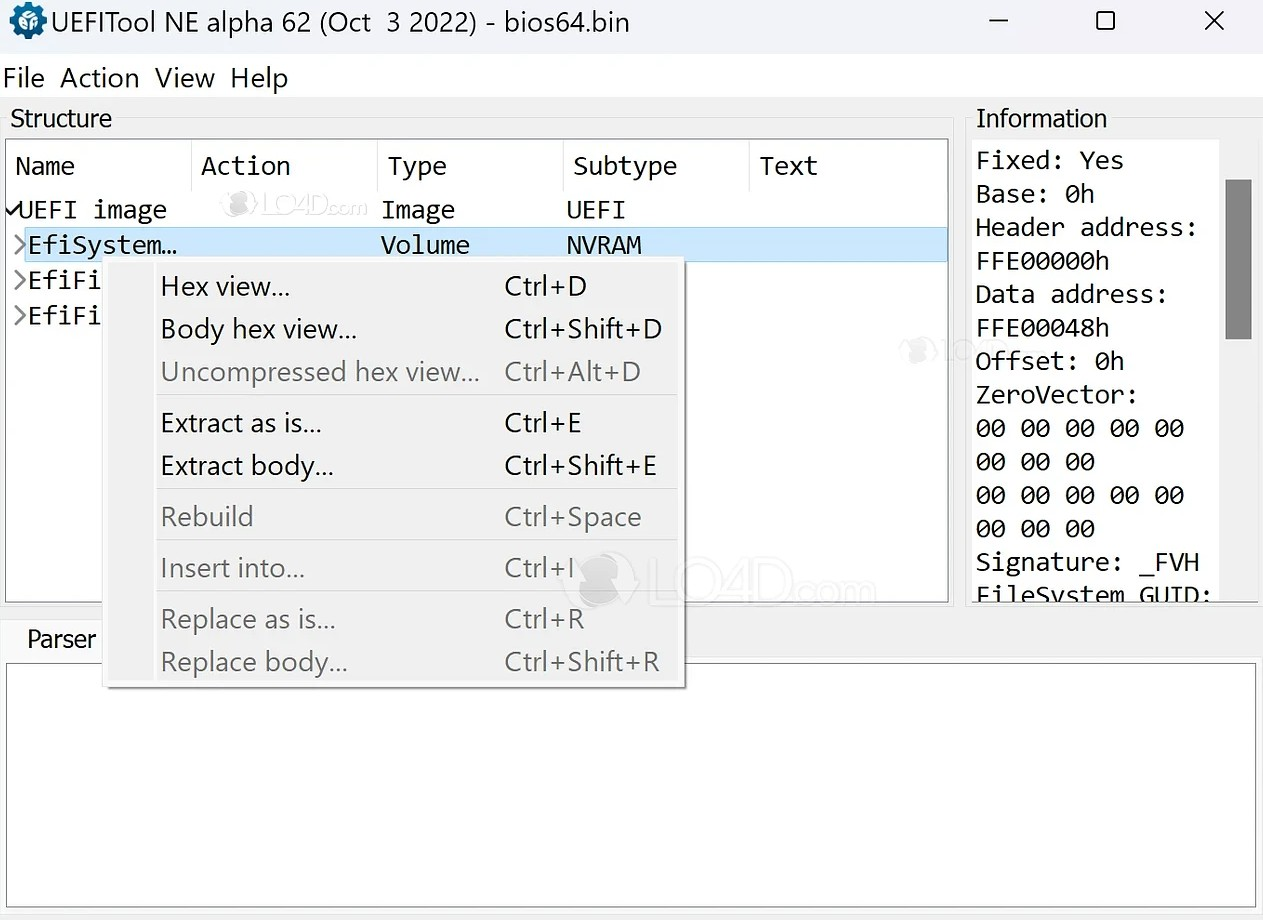
Task: Click the 'ZeroVector:' label
Action: 1056,395
